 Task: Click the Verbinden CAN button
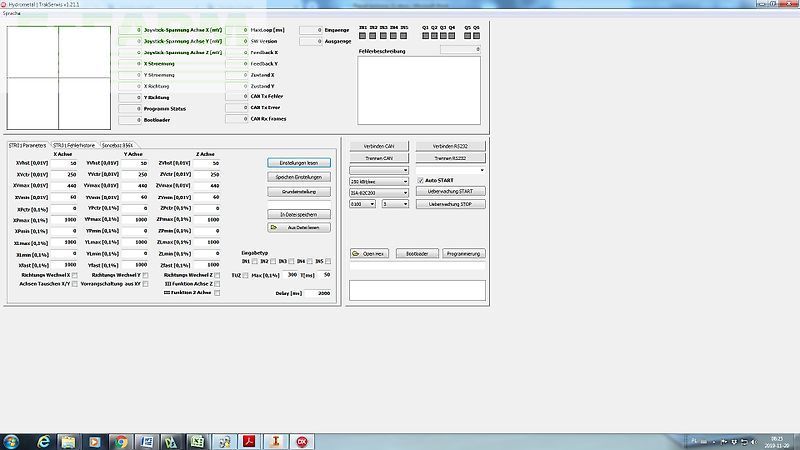point(379,146)
